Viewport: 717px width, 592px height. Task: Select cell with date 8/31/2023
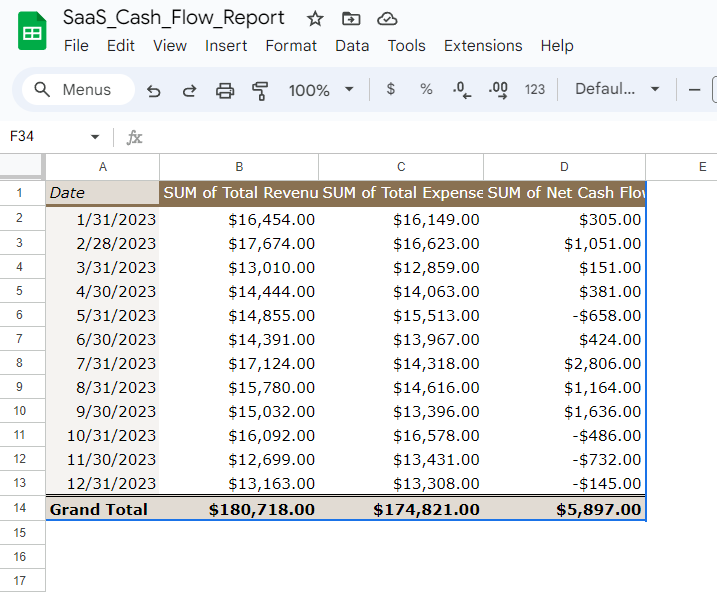coord(102,388)
